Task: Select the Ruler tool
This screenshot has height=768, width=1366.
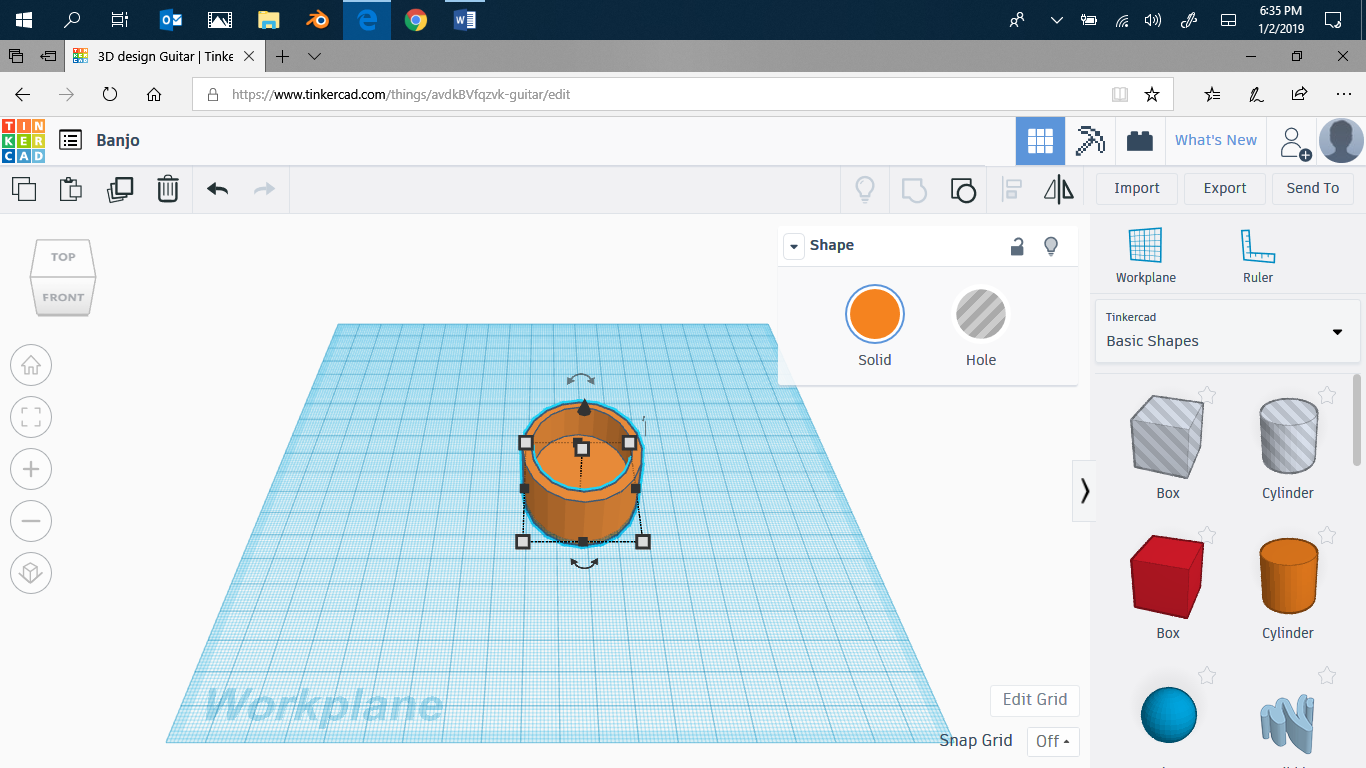Action: pyautogui.click(x=1257, y=256)
